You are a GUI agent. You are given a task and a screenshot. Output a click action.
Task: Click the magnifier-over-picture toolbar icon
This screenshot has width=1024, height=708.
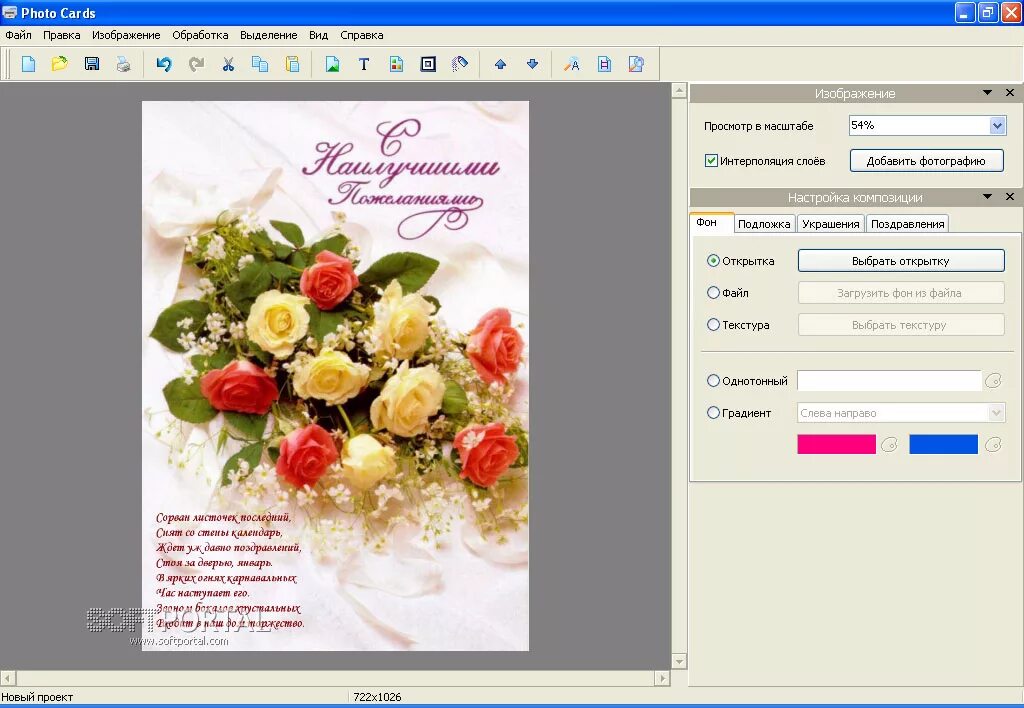click(x=636, y=64)
